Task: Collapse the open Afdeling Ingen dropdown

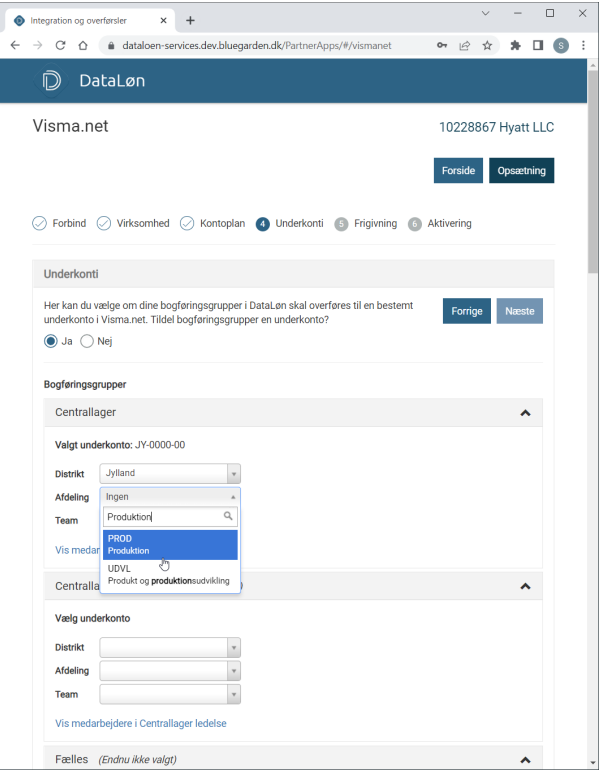Action: coord(170,497)
